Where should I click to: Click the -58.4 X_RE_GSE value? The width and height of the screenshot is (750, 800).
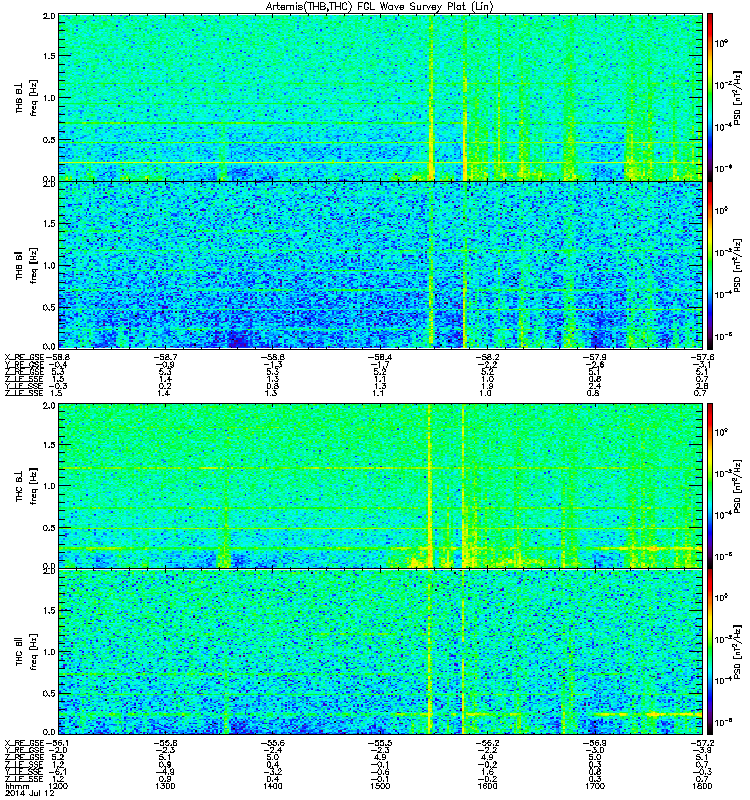[380, 358]
